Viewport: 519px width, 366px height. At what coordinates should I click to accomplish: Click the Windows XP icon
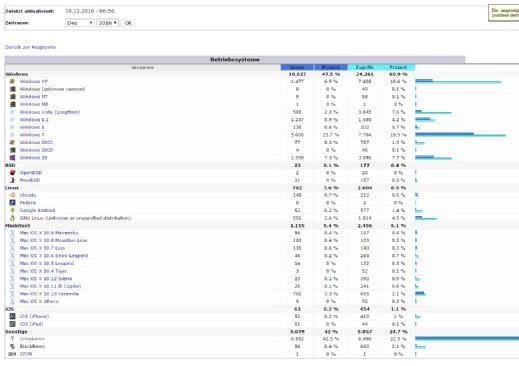coord(12,81)
